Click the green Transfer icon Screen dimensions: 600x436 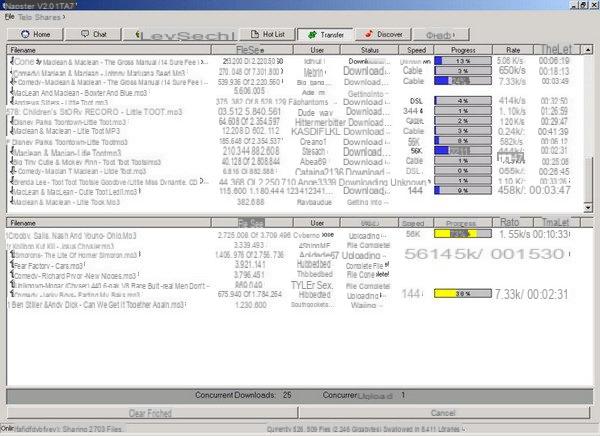pos(312,35)
